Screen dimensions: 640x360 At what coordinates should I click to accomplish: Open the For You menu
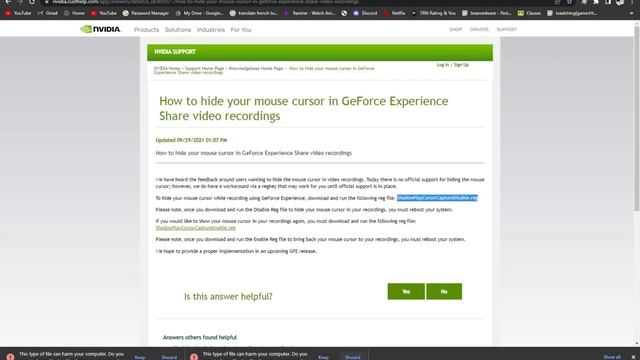pyautogui.click(x=241, y=30)
